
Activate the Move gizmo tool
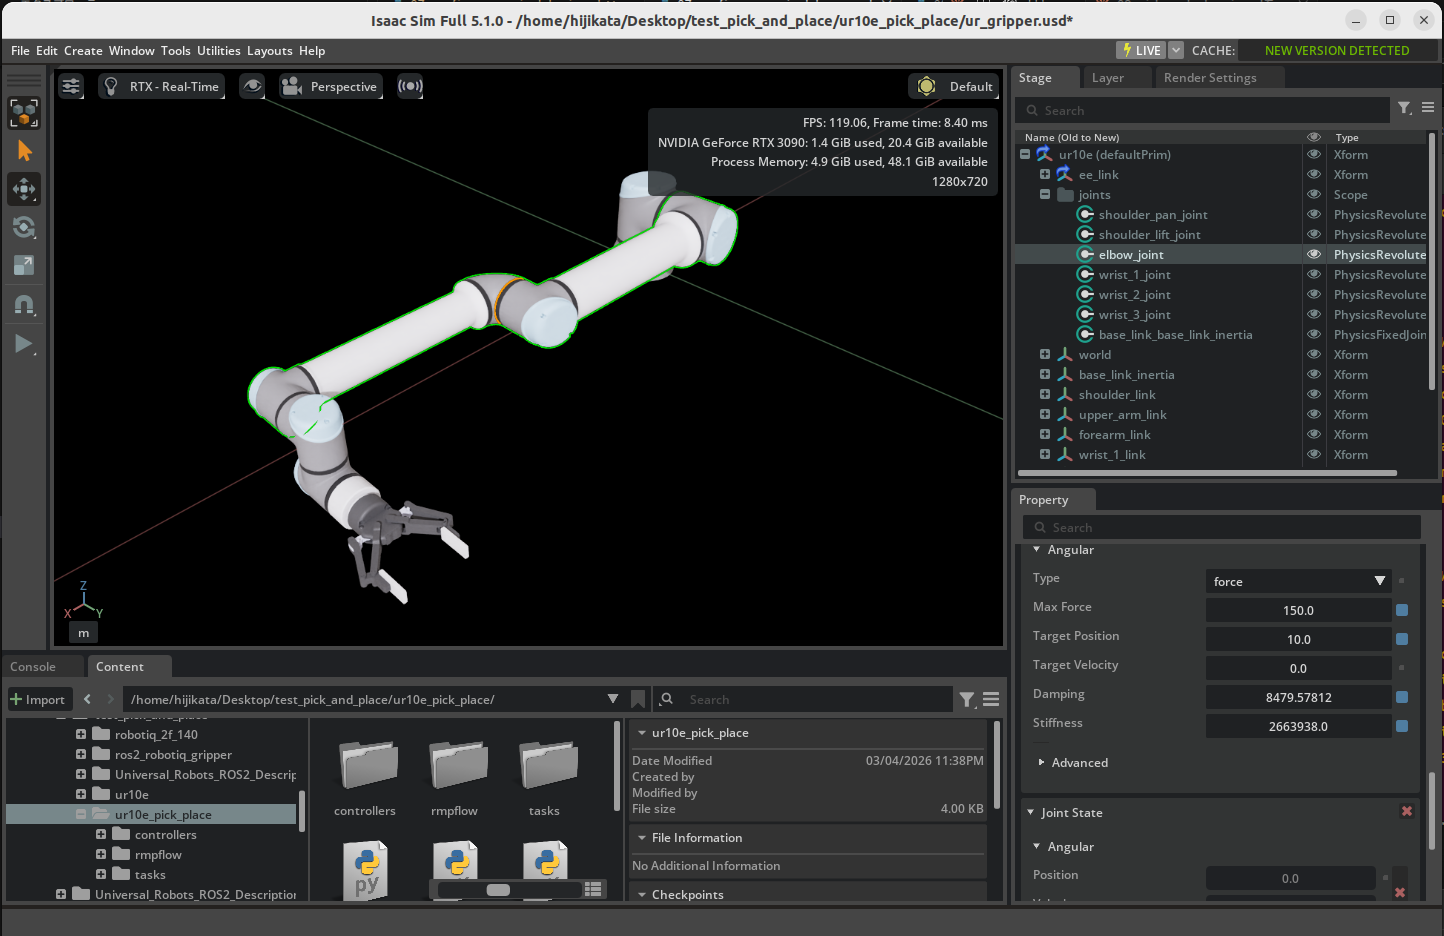coord(24,189)
